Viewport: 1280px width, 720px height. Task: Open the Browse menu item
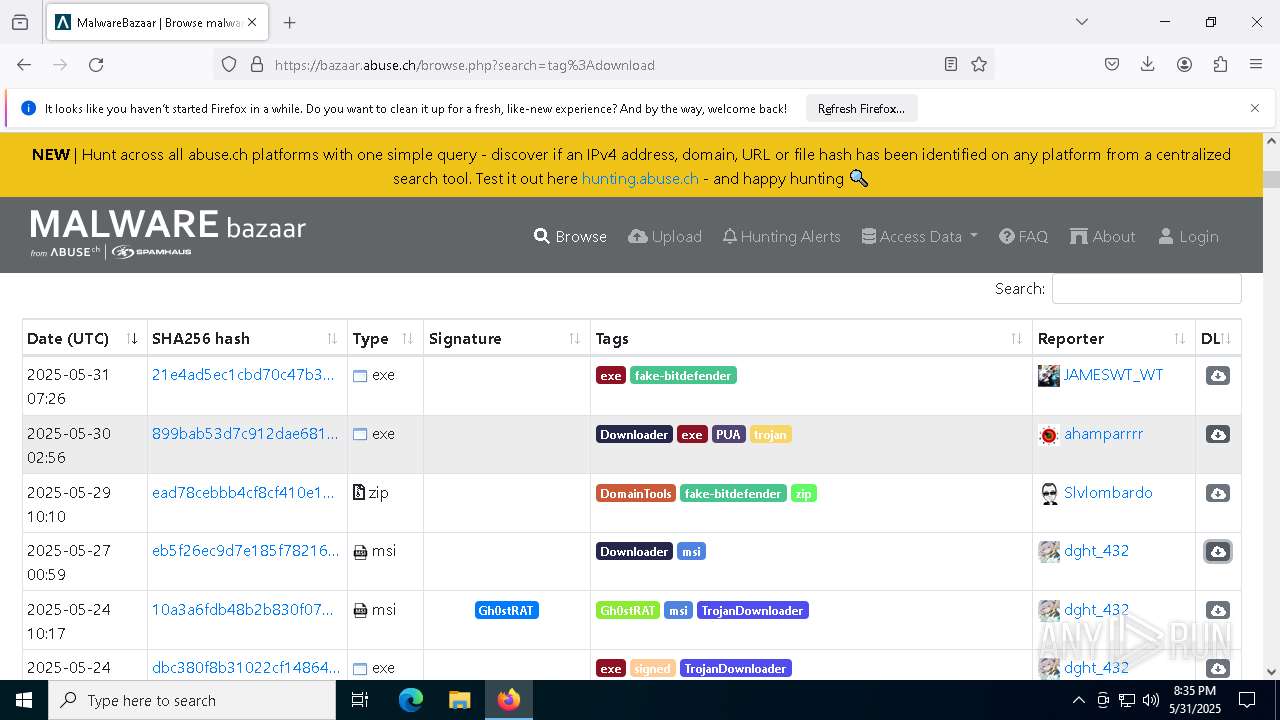pos(570,237)
